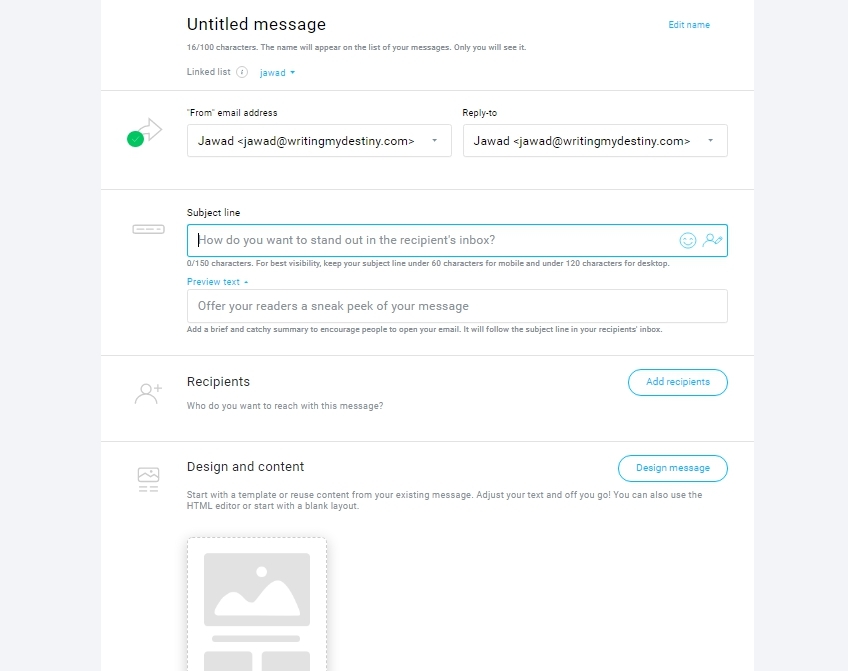Viewport: 848px width, 671px height.
Task: Click the Add recipients button
Action: pos(678,382)
